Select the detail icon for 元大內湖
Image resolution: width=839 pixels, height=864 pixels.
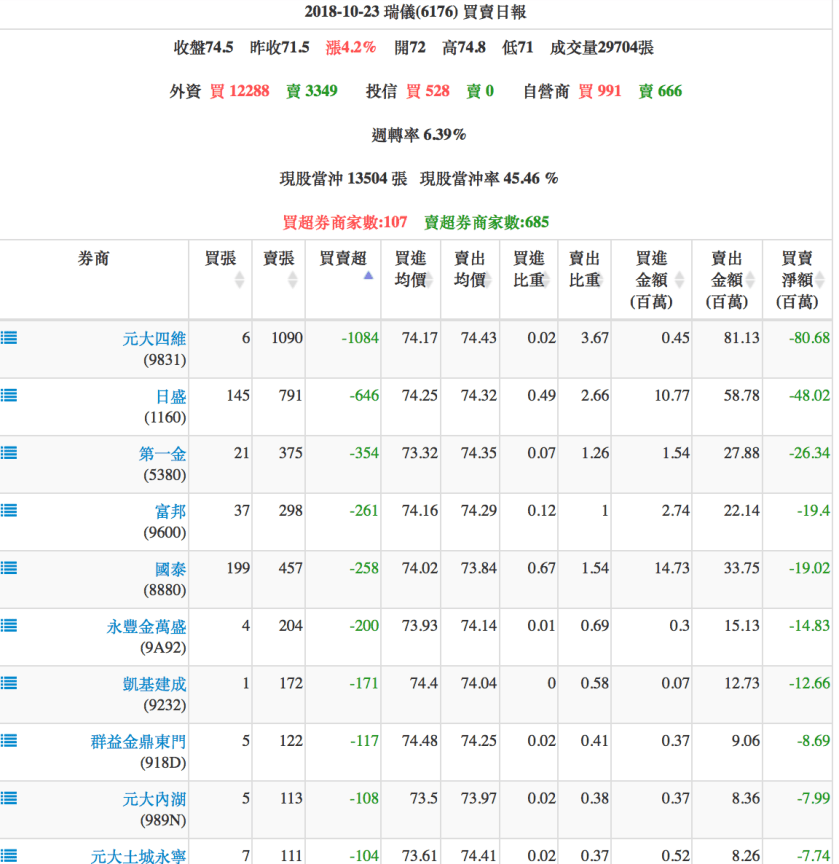pyautogui.click(x=8, y=799)
